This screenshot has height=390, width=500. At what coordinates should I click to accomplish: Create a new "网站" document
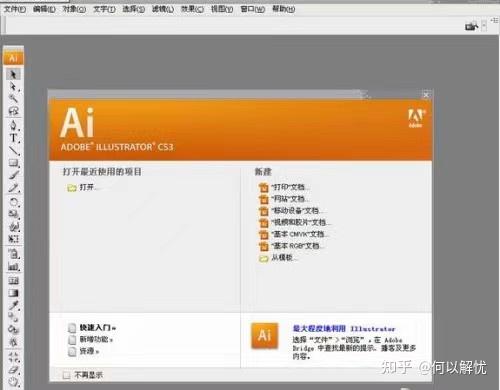tap(284, 199)
